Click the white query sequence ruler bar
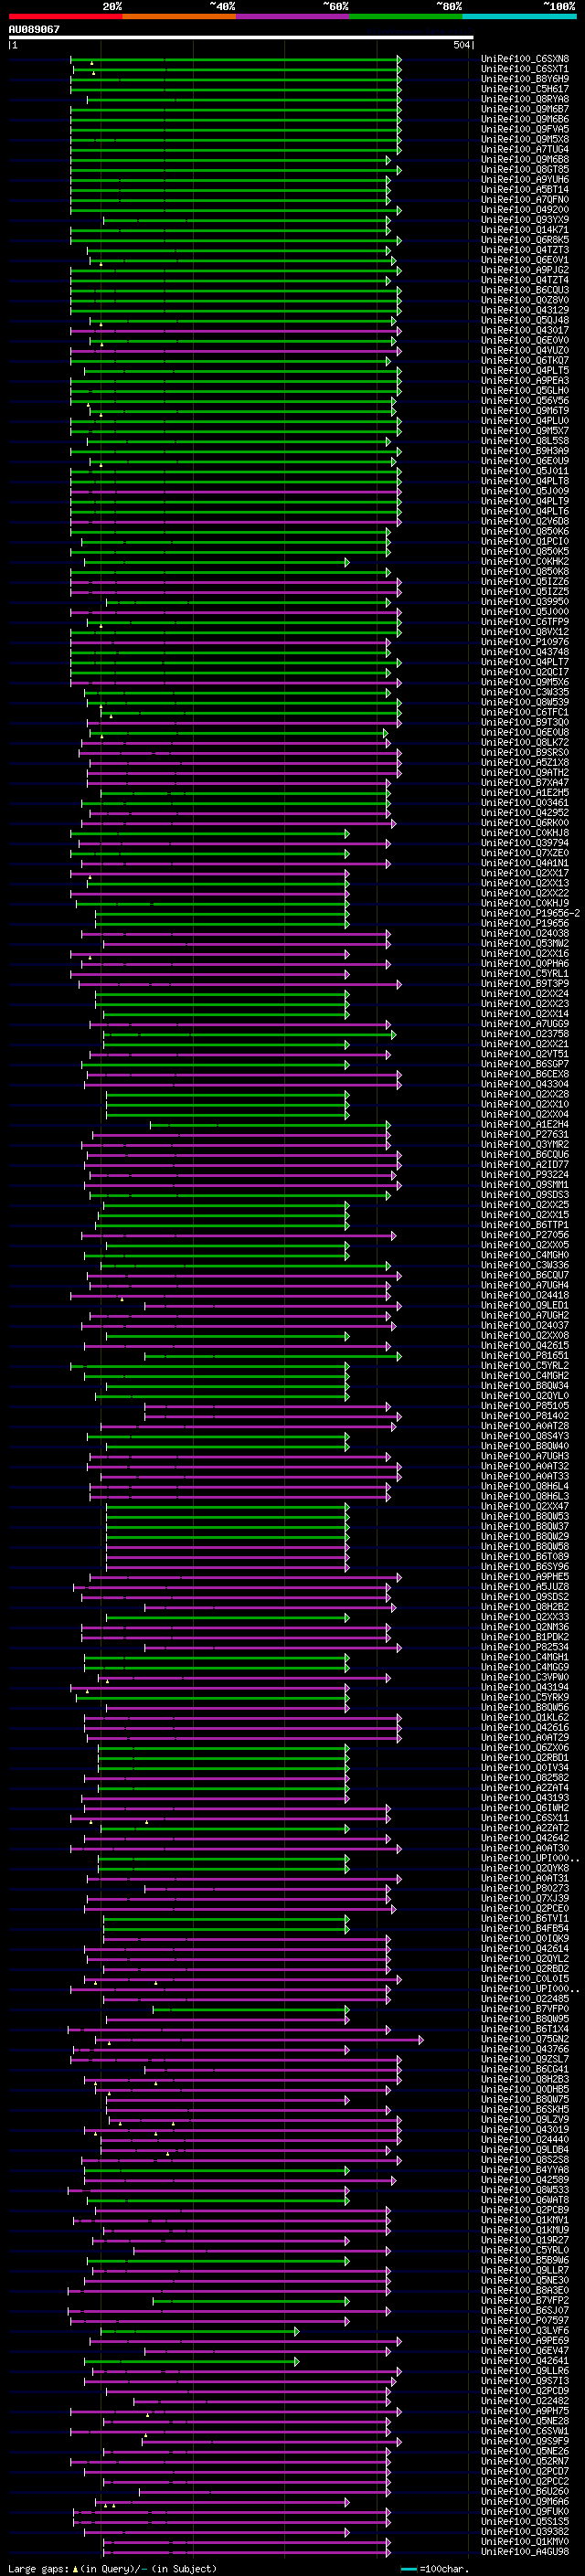The width and height of the screenshot is (585, 2576). (241, 38)
